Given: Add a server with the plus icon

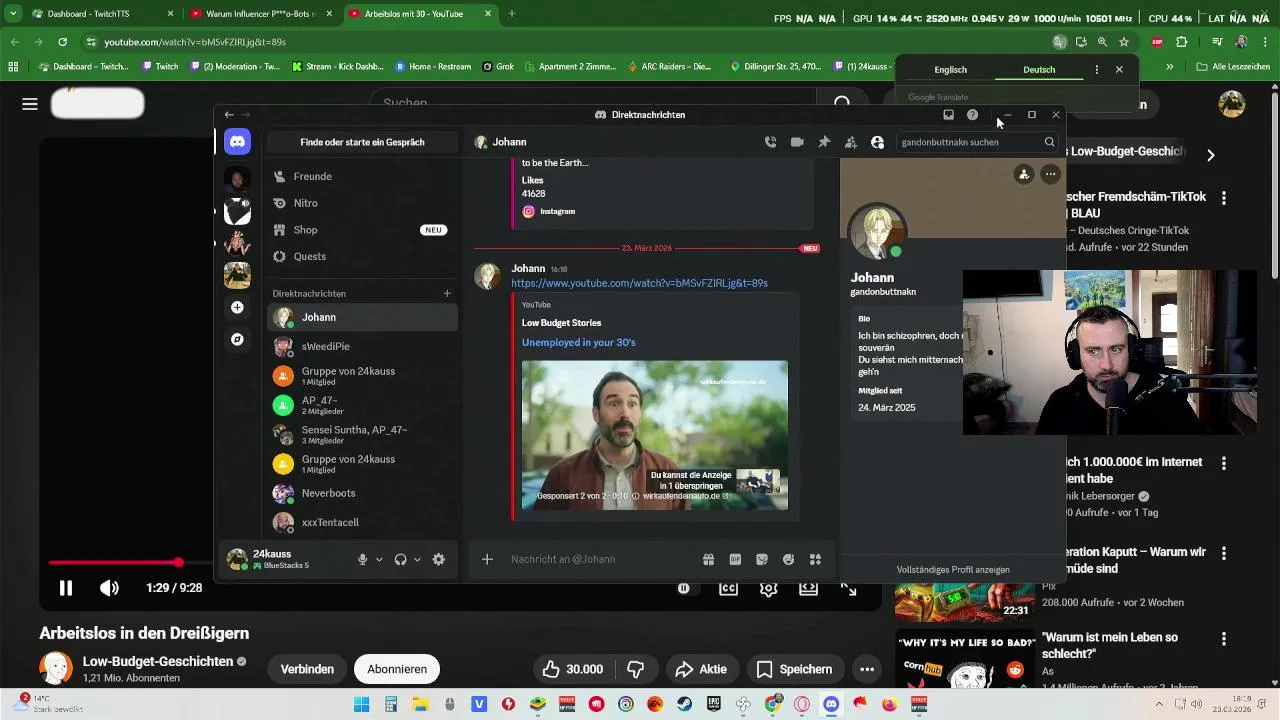Looking at the screenshot, I should click(x=237, y=307).
